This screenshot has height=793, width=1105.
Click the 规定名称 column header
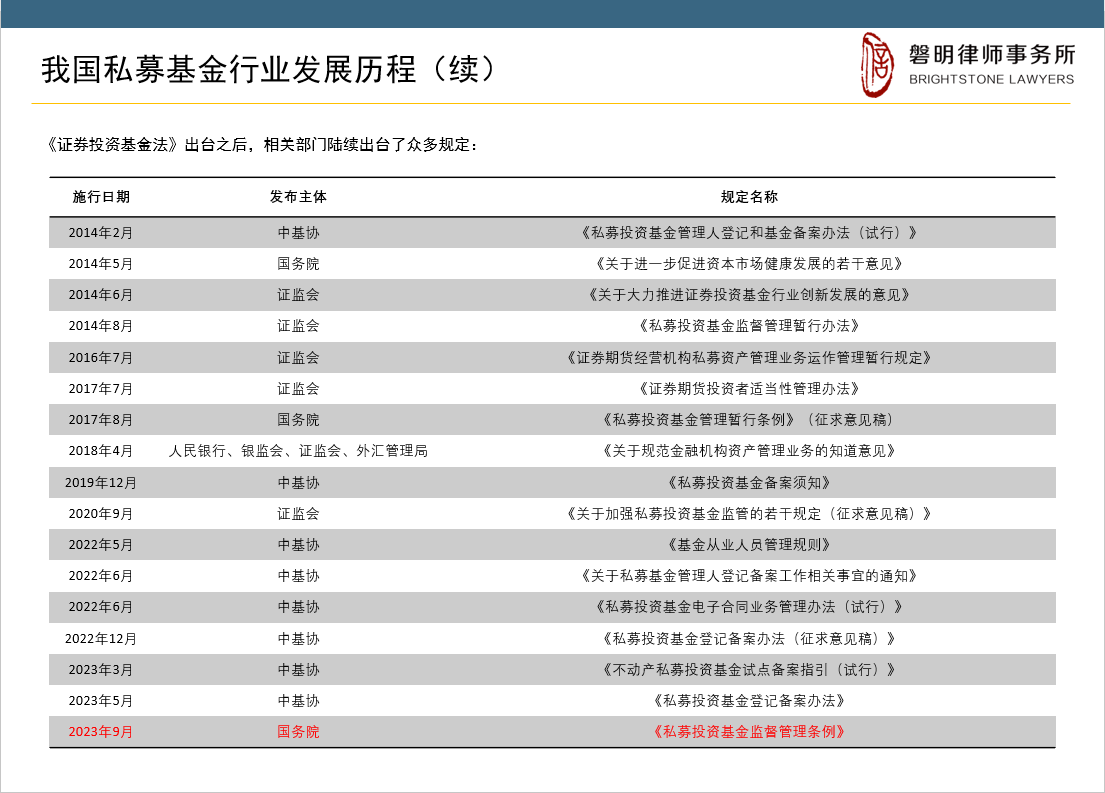pos(749,197)
